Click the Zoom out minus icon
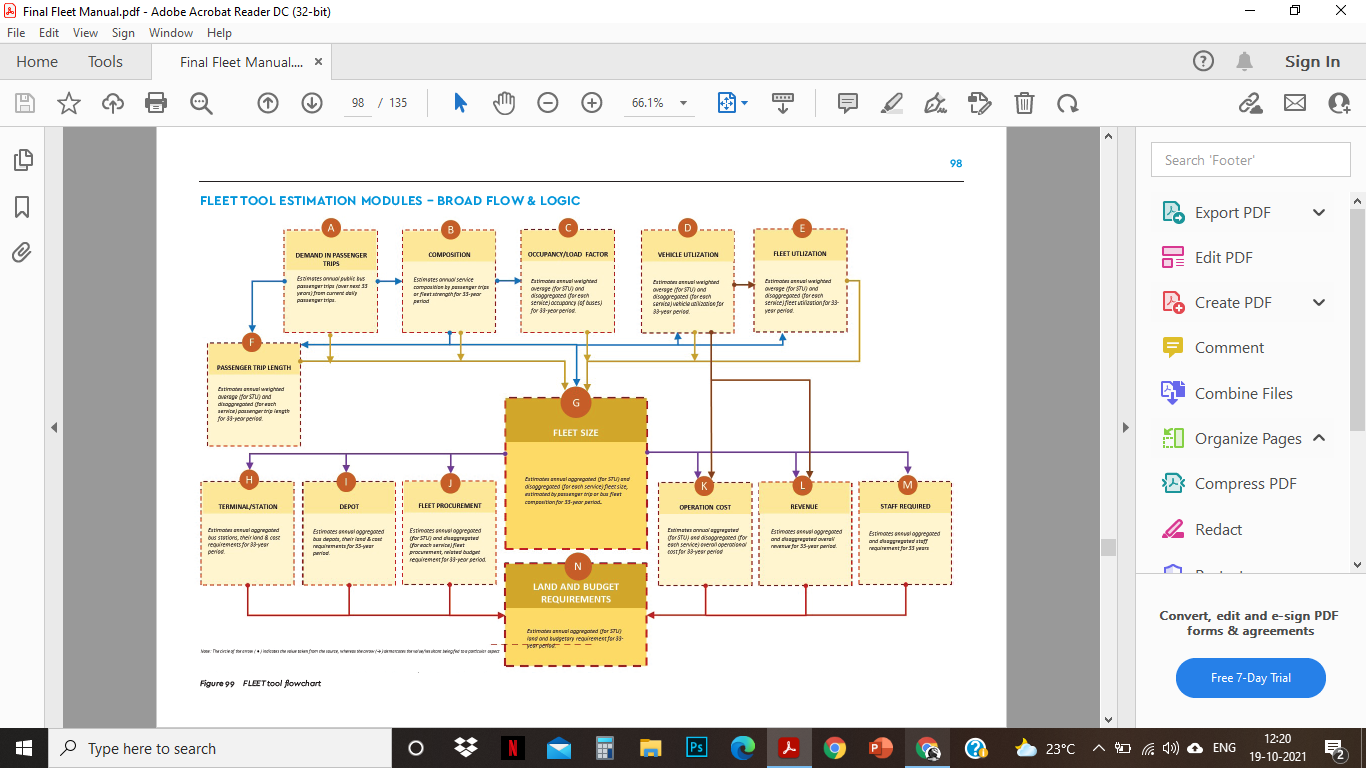Screen dimensions: 1366x768 (547, 103)
